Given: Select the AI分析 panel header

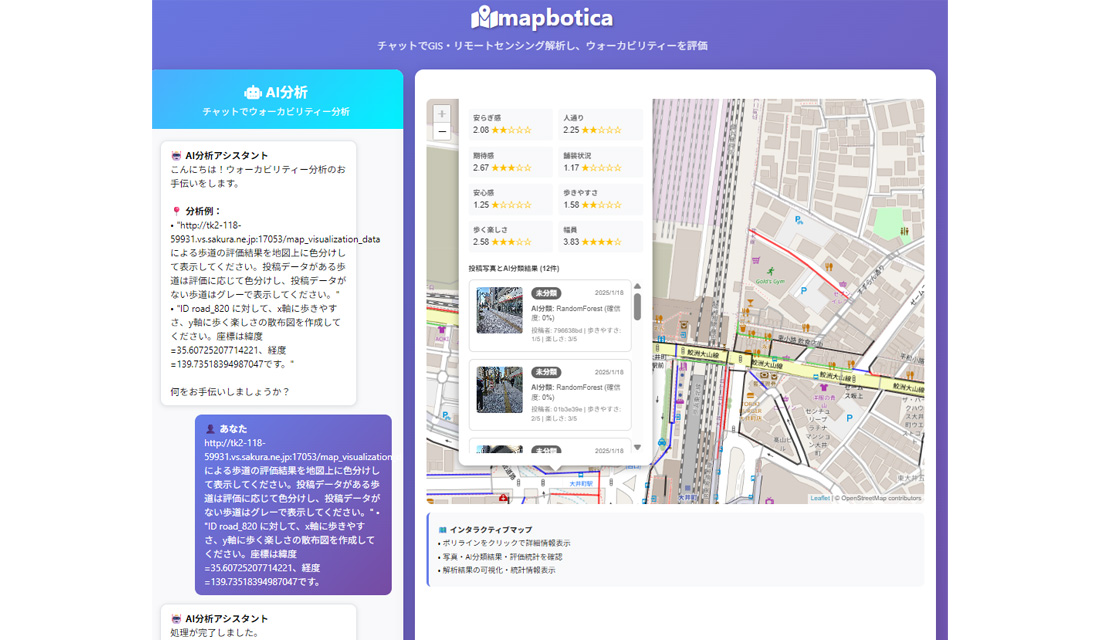Looking at the screenshot, I should [277, 99].
